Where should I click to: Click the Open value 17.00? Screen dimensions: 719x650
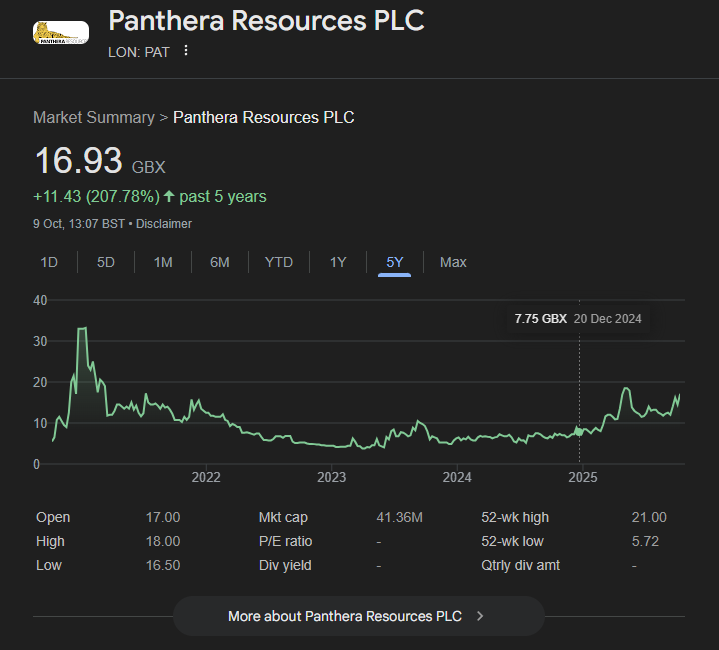(163, 517)
